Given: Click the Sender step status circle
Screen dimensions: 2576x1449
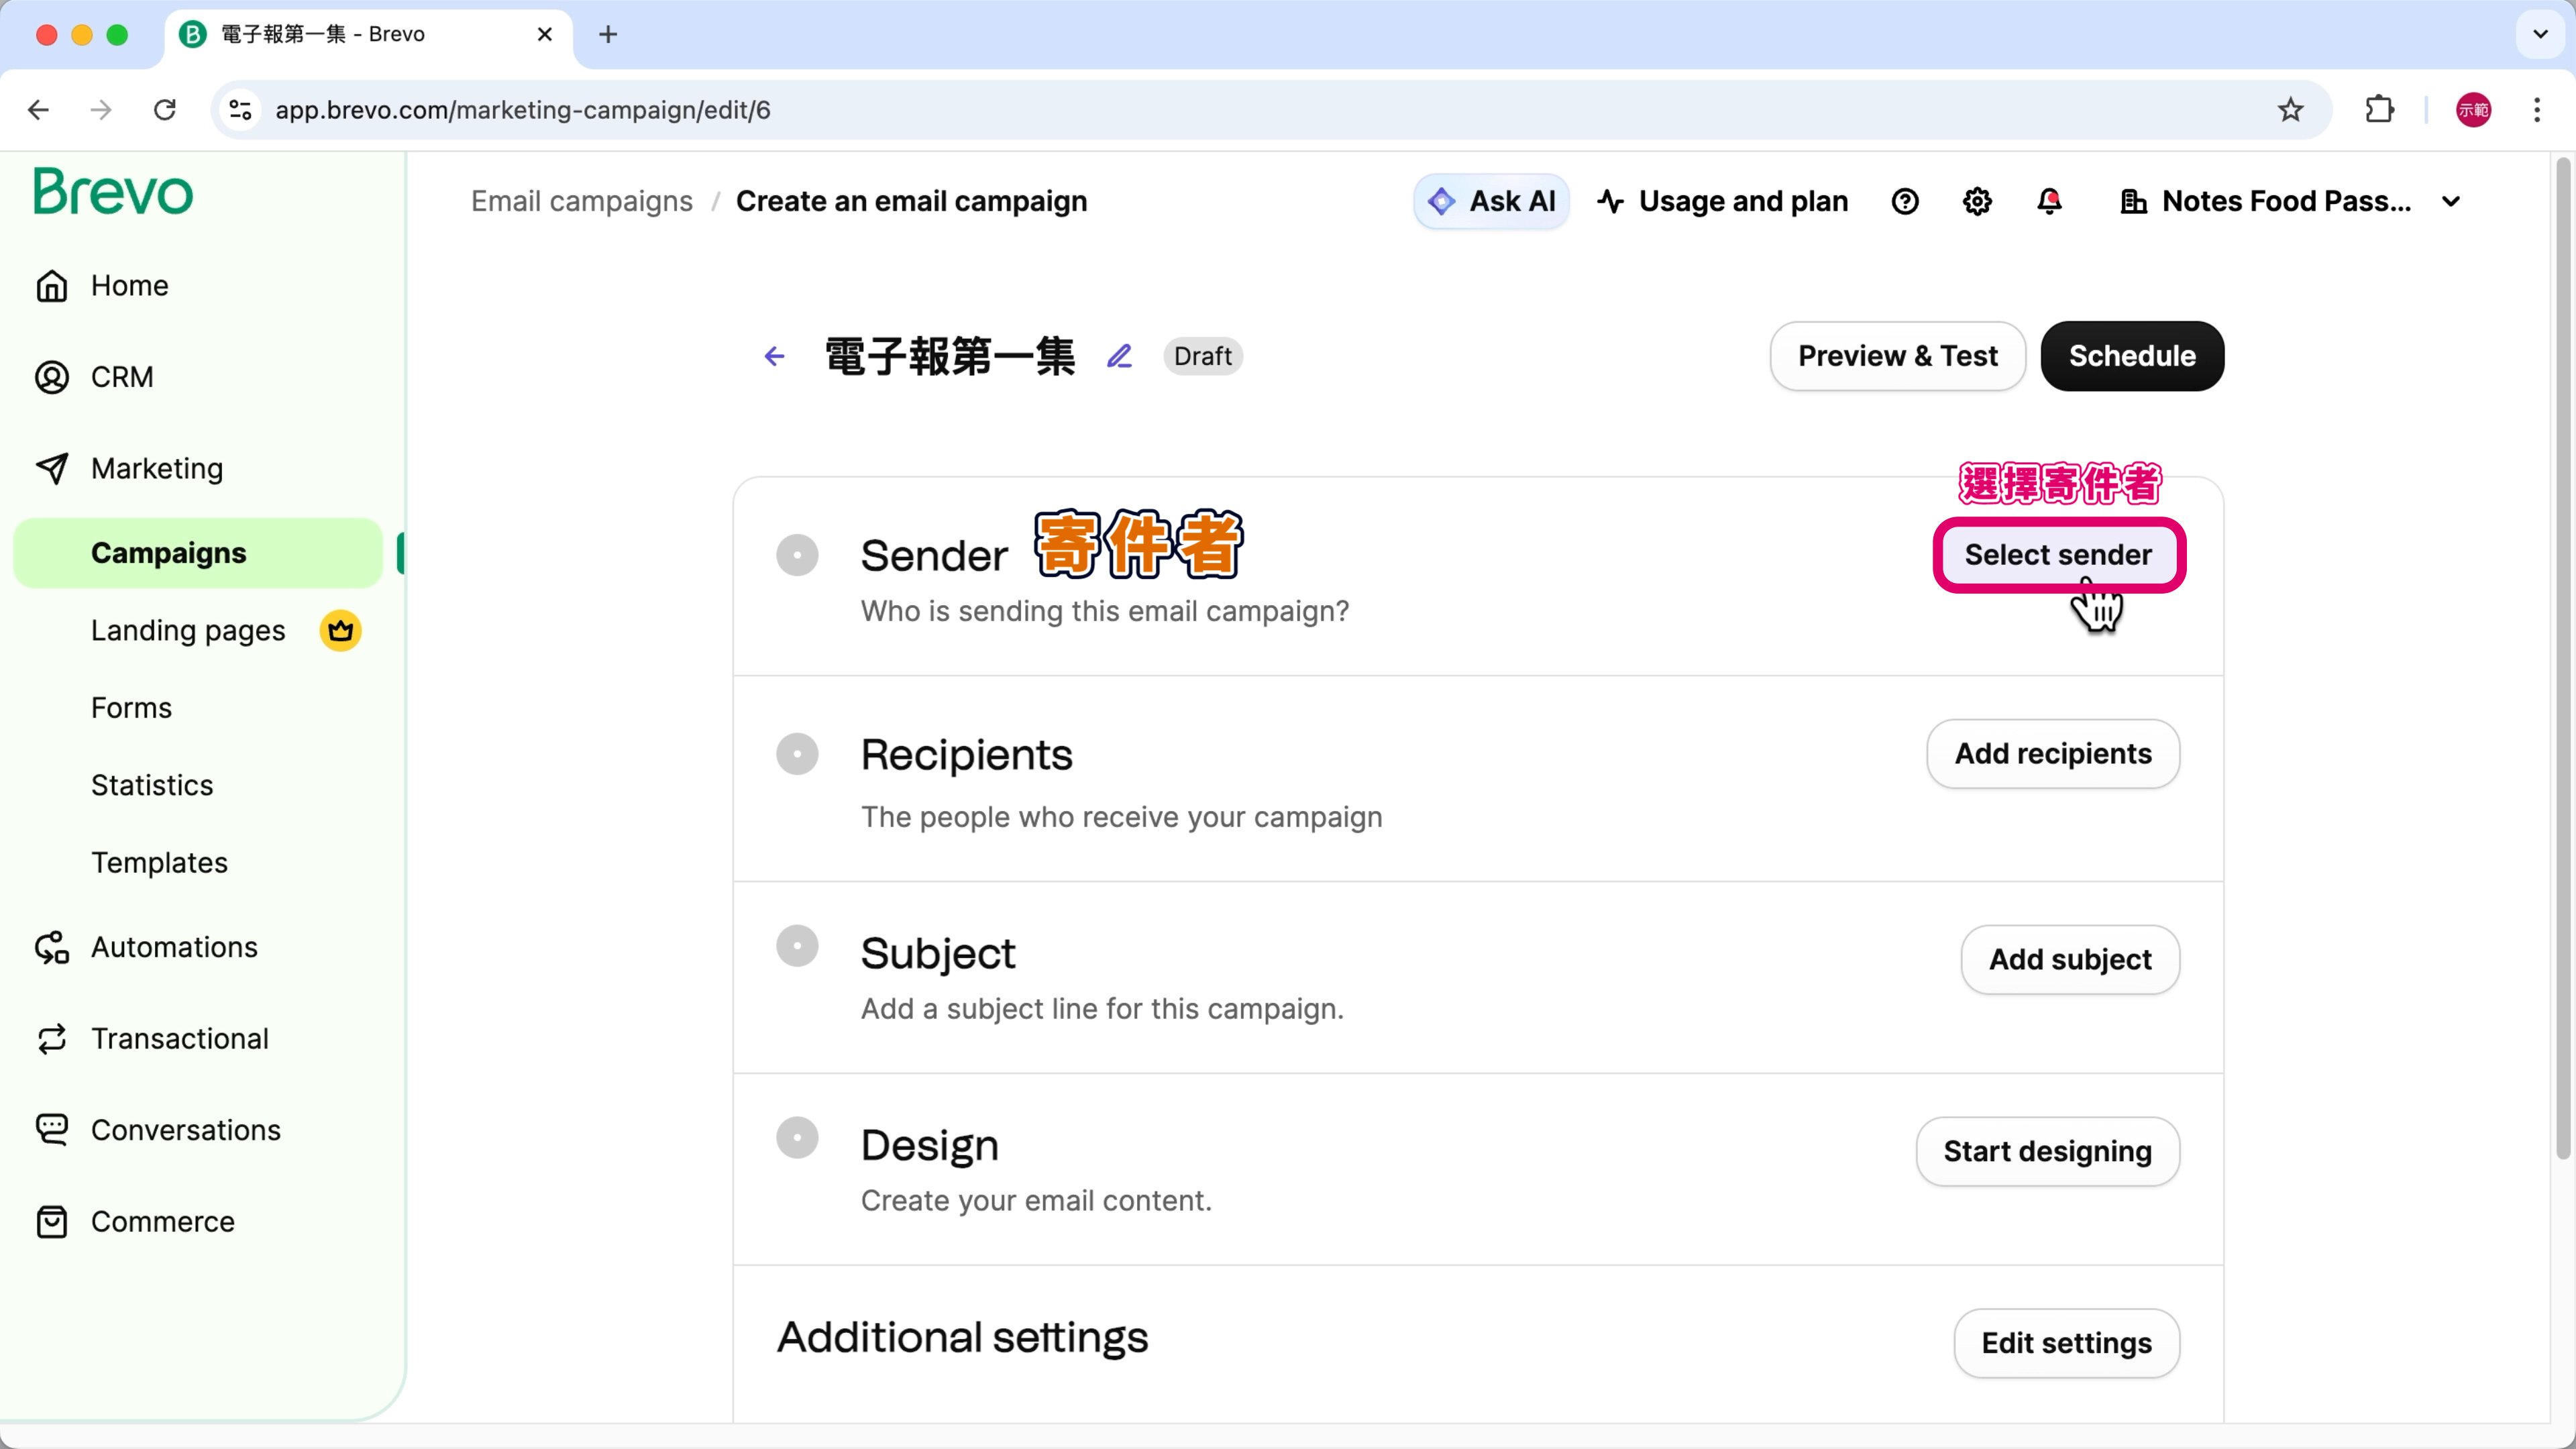Looking at the screenshot, I should tap(797, 555).
